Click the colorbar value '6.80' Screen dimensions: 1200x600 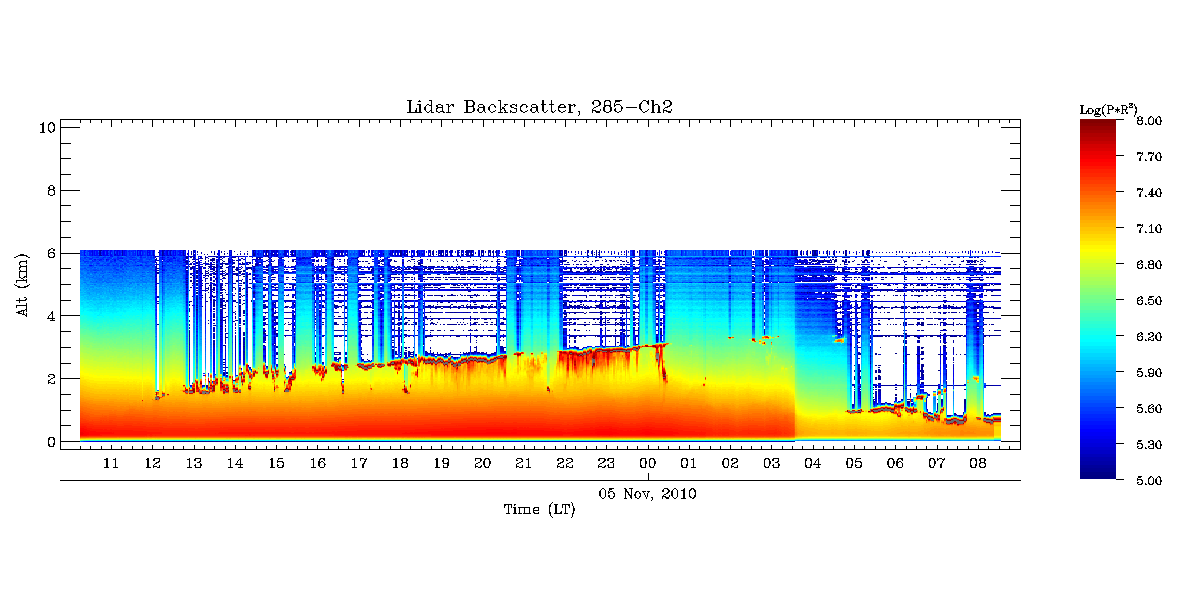click(x=1149, y=265)
